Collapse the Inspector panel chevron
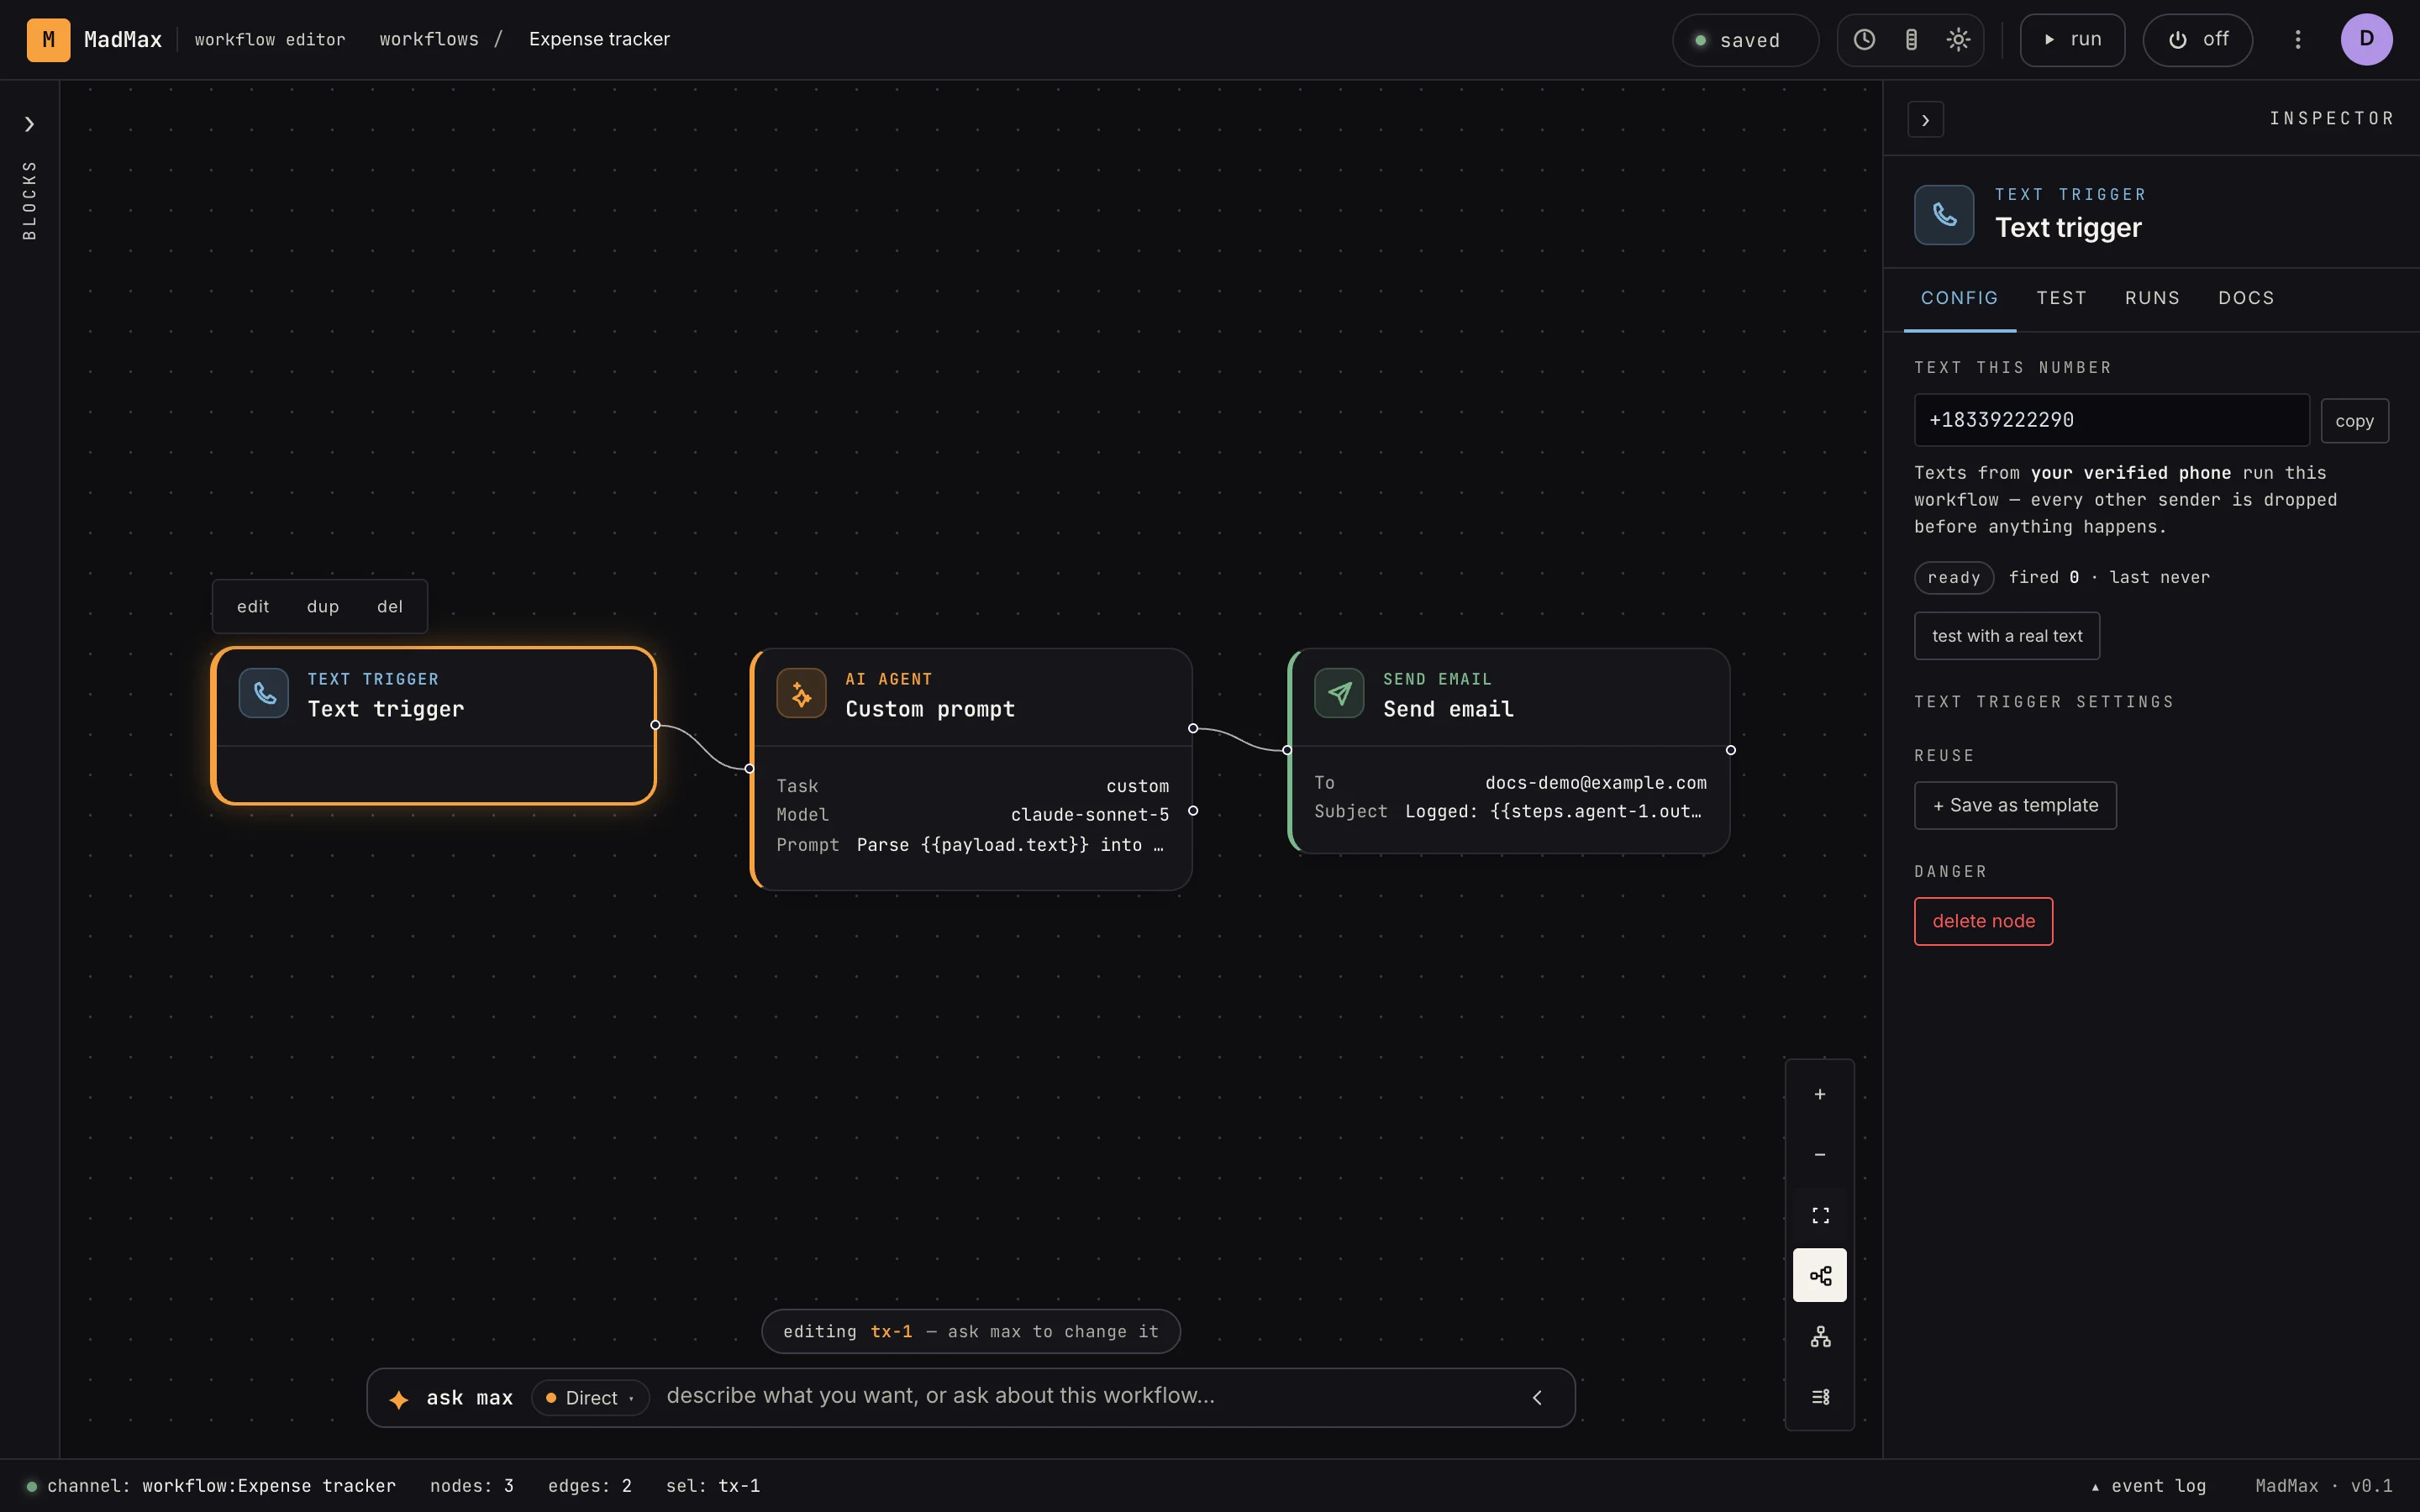2420x1512 pixels. point(1925,120)
